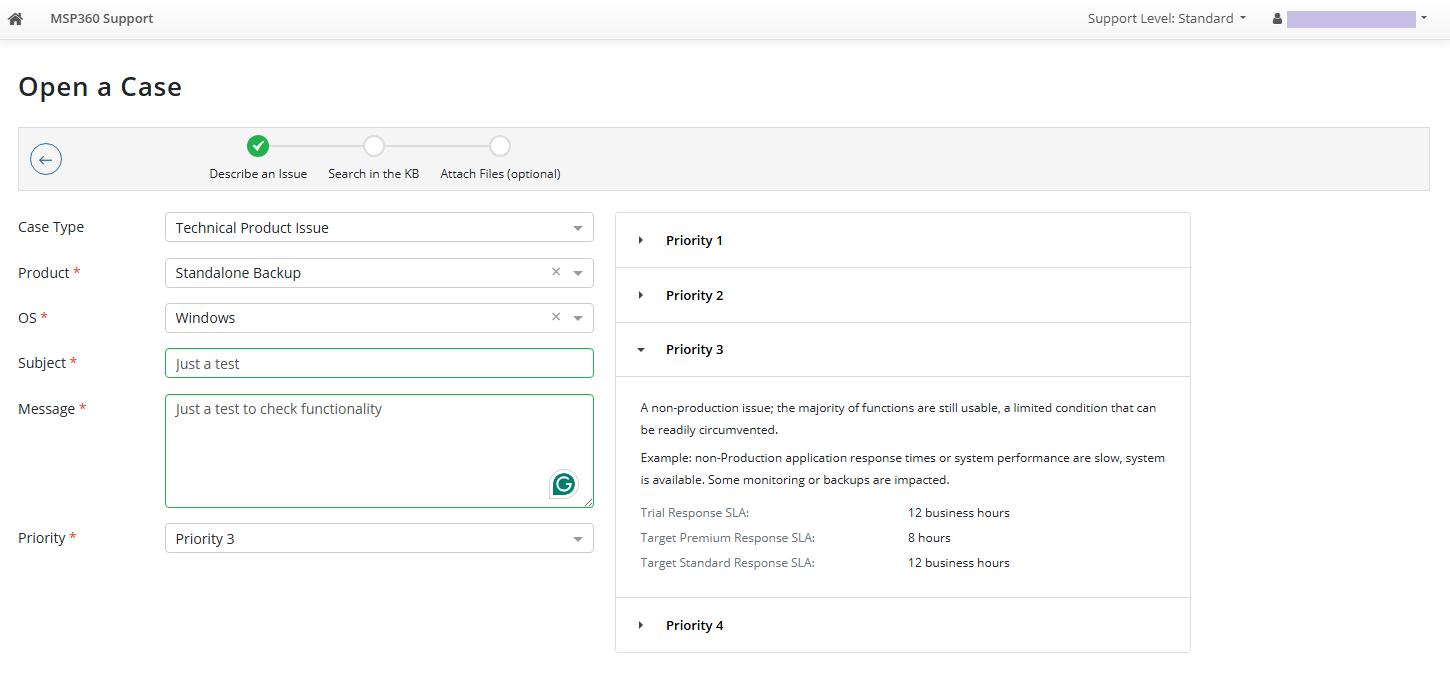Click the user profile icon
This screenshot has height=683, width=1450.
click(1277, 18)
